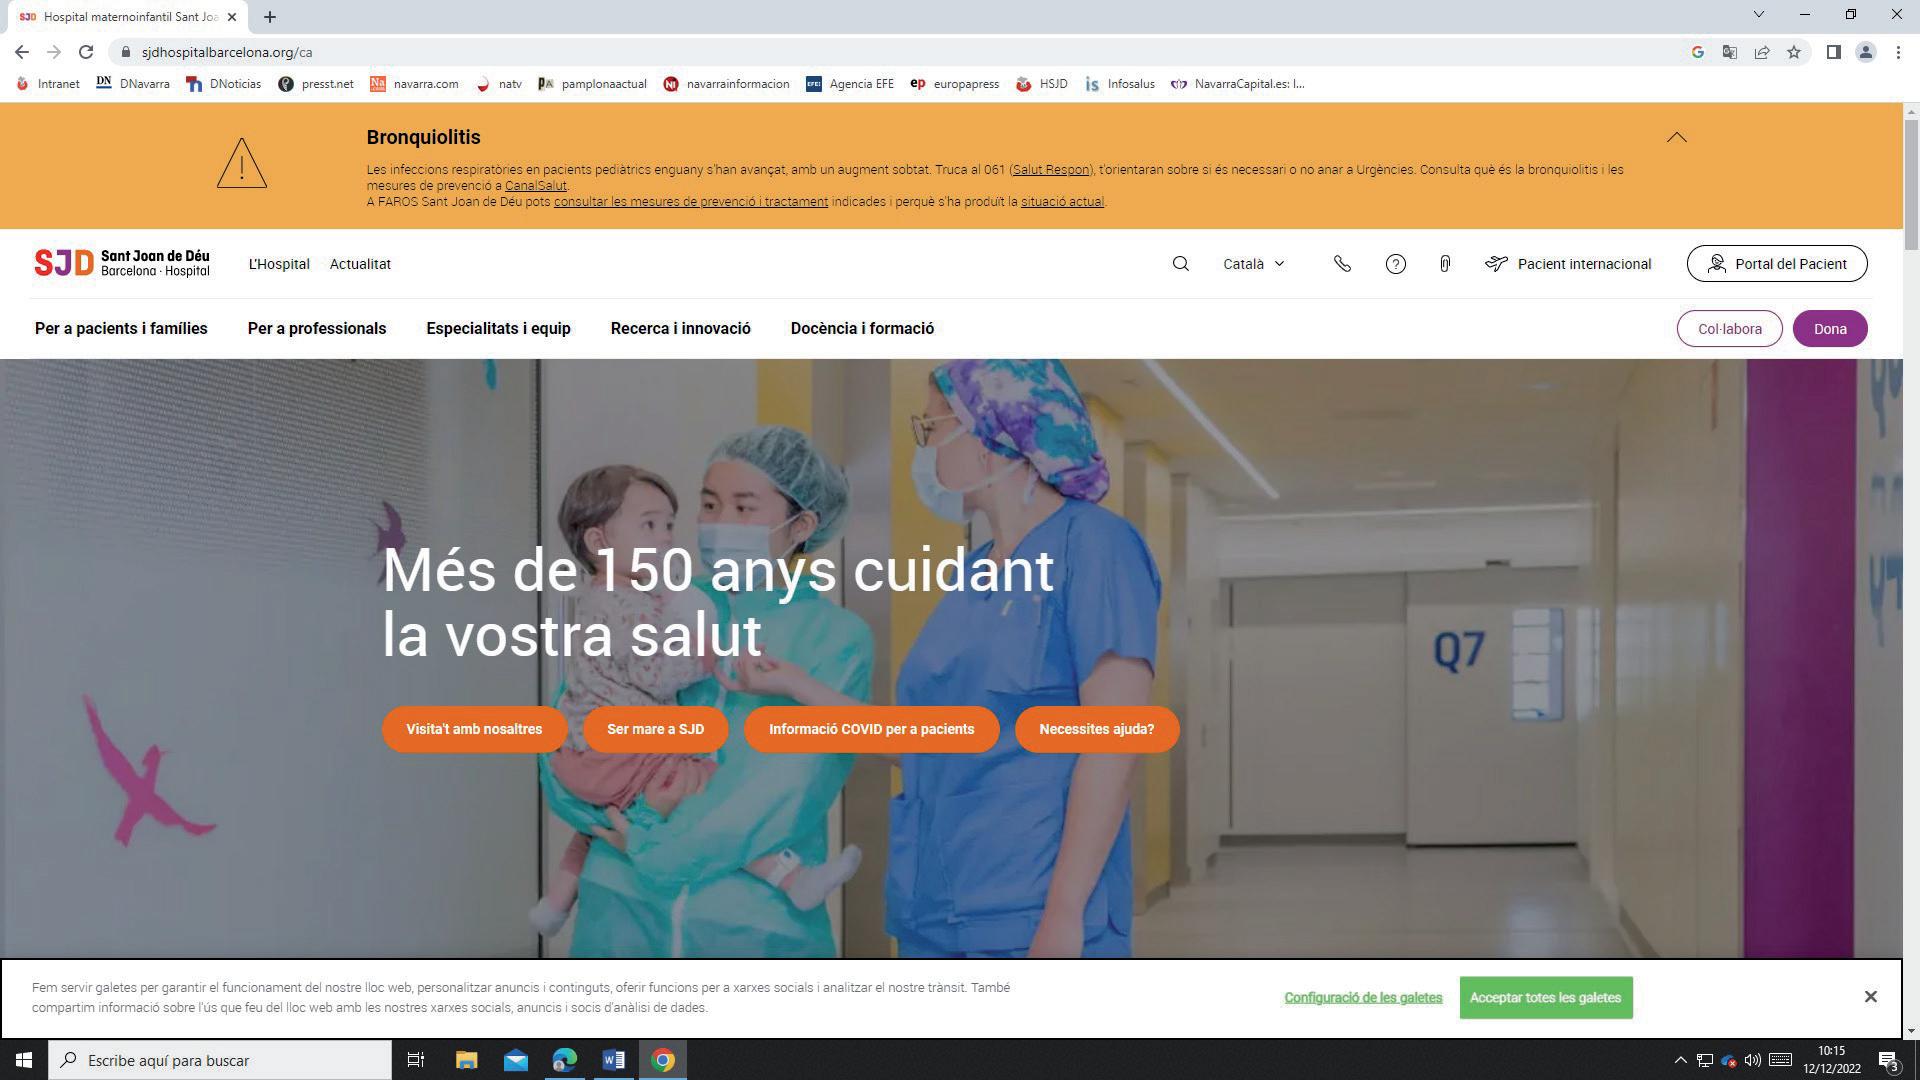Reload the page with refresh icon

(x=86, y=52)
